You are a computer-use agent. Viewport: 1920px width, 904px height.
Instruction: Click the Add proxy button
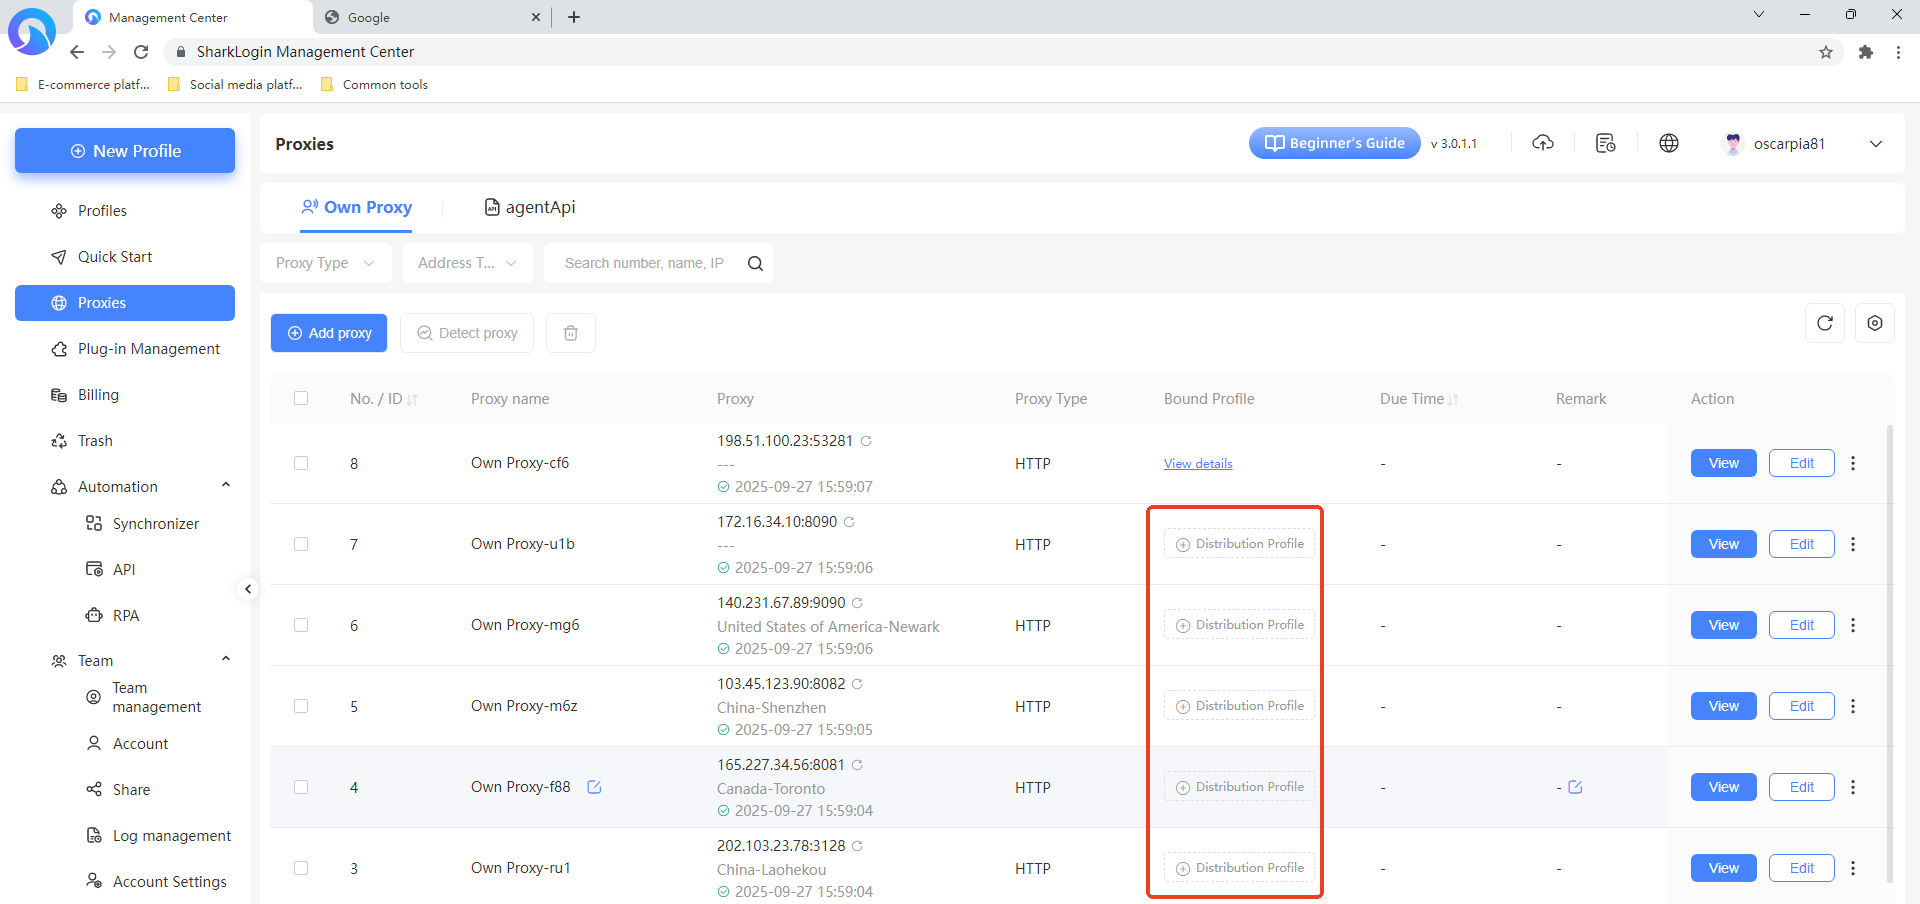[329, 333]
